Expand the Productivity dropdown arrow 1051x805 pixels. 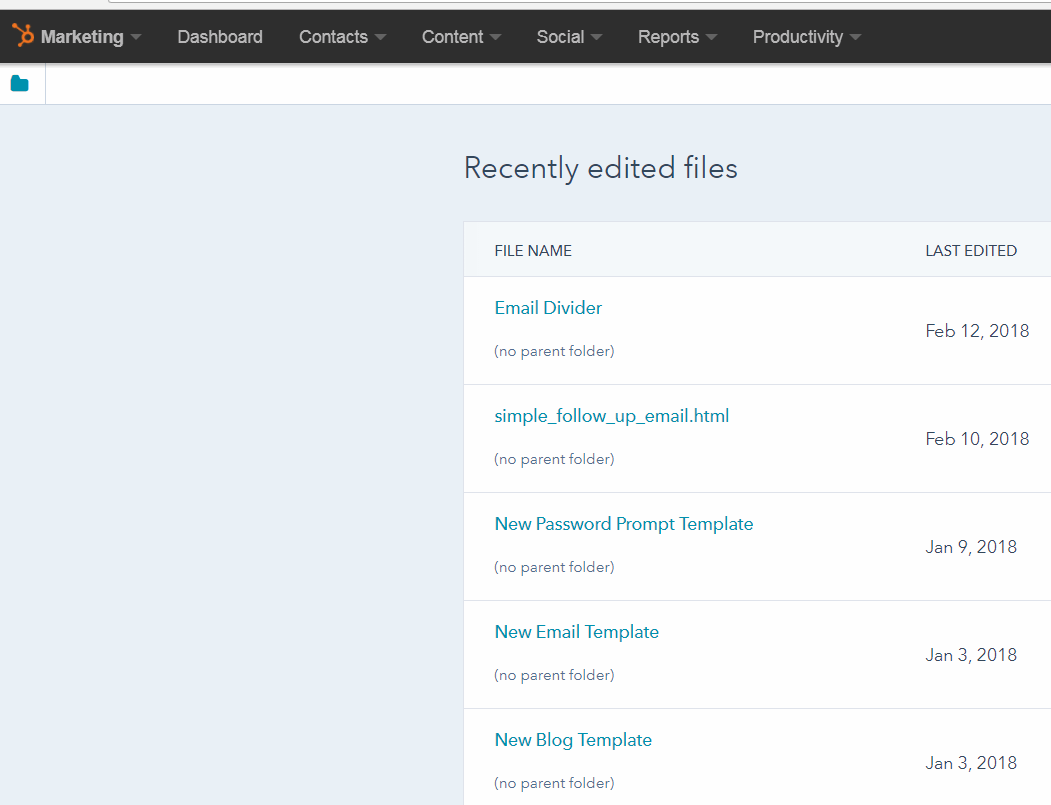pyautogui.click(x=855, y=37)
